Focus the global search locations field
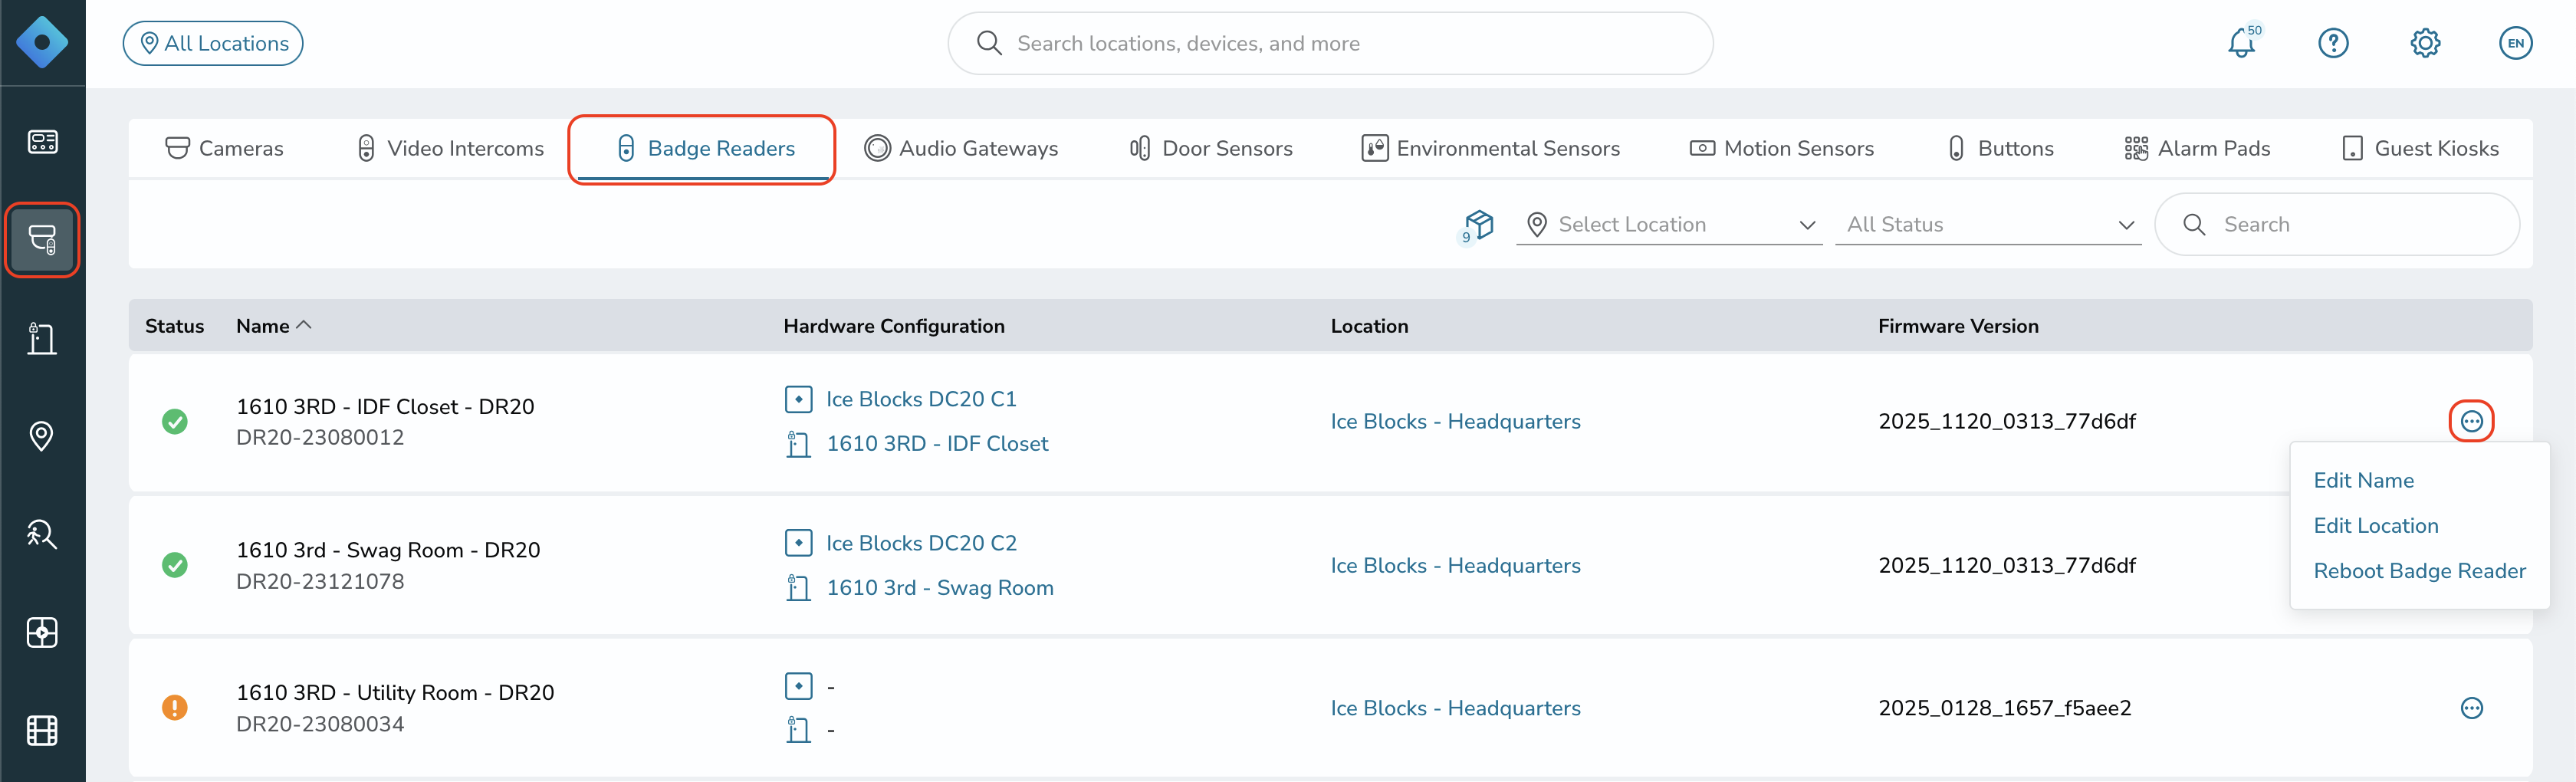This screenshot has width=2576, height=782. [x=1330, y=43]
